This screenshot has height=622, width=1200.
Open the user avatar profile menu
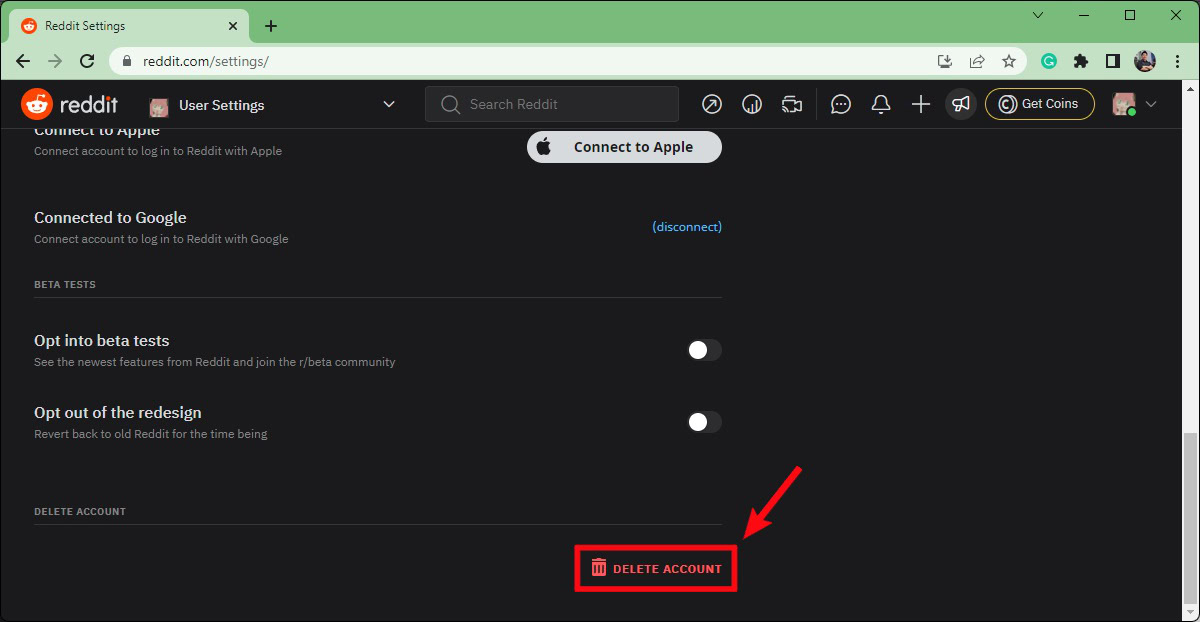[x=1135, y=104]
